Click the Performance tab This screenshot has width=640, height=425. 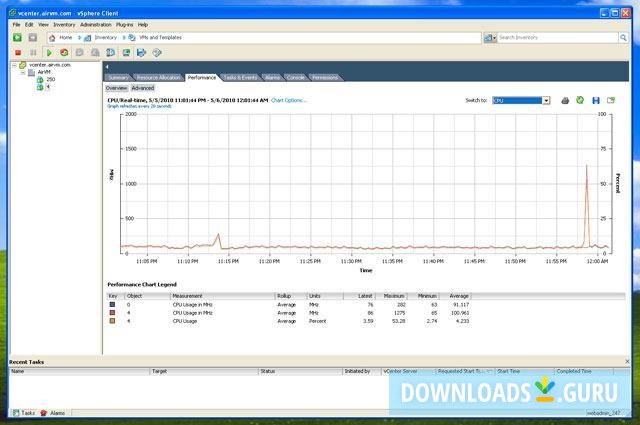[202, 78]
